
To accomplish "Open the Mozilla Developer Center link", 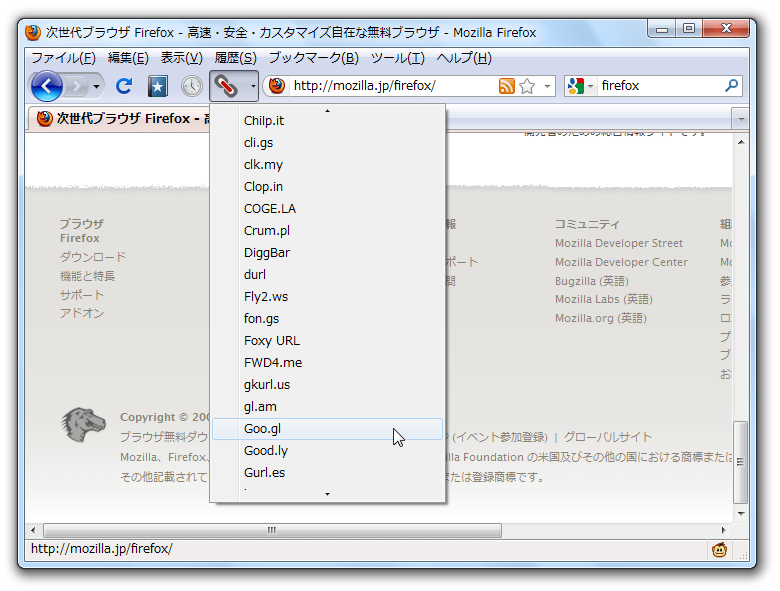I will point(621,262).
